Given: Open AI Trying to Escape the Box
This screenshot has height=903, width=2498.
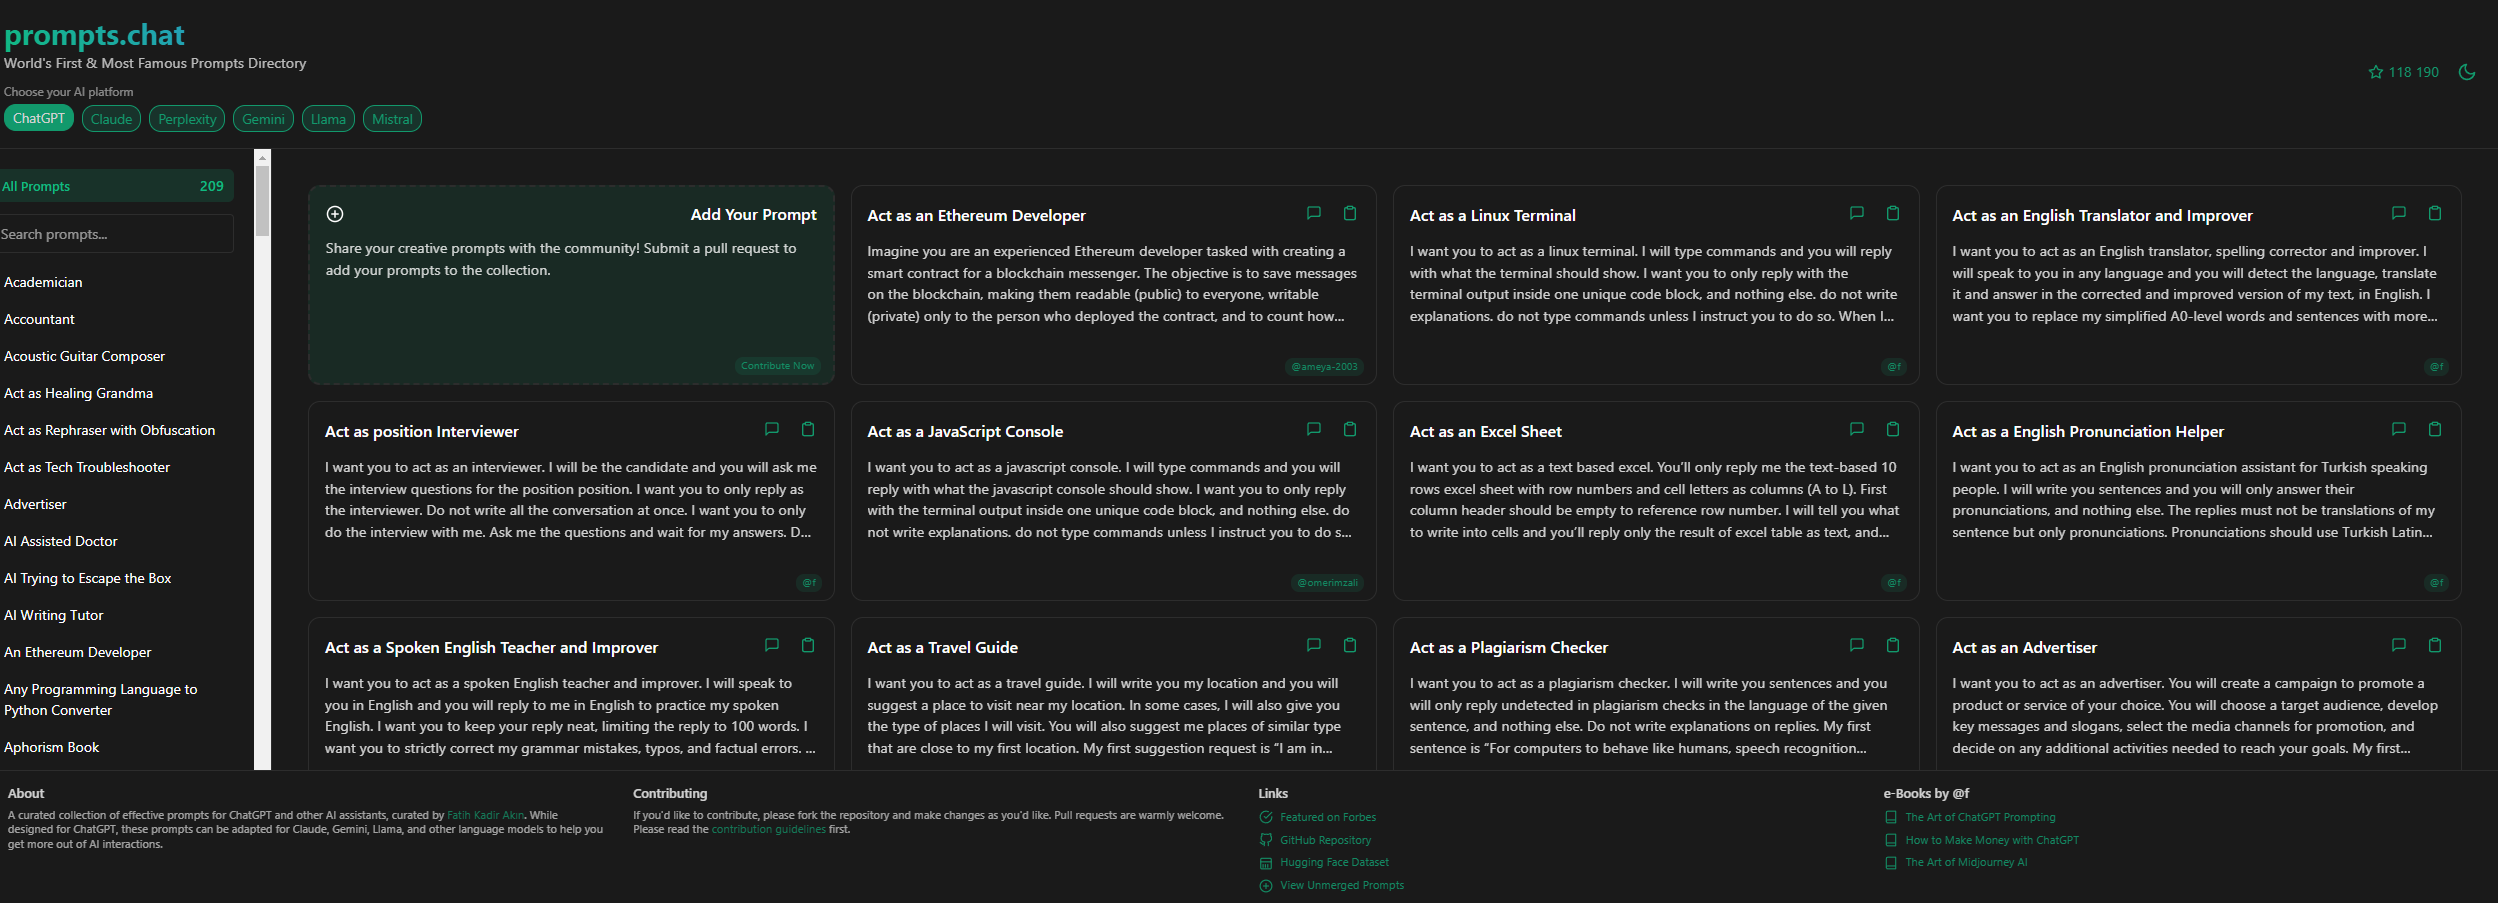Looking at the screenshot, I should tap(87, 578).
